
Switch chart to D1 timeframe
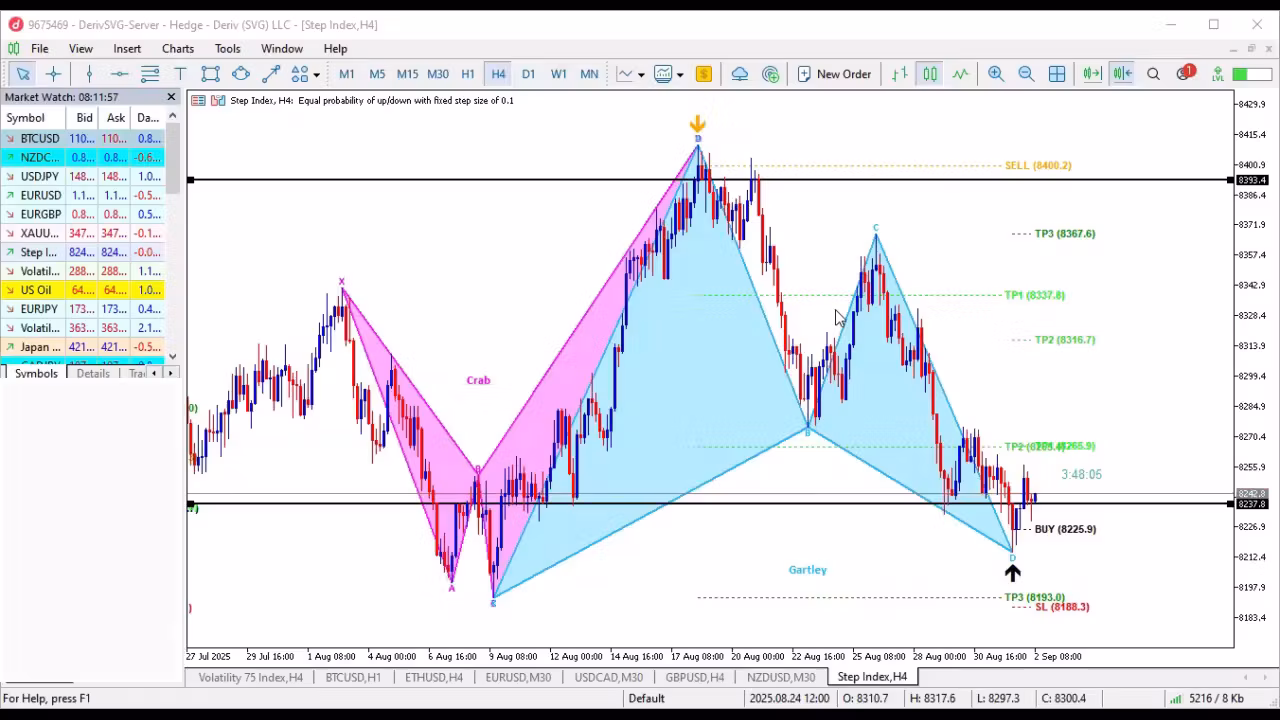coord(528,74)
